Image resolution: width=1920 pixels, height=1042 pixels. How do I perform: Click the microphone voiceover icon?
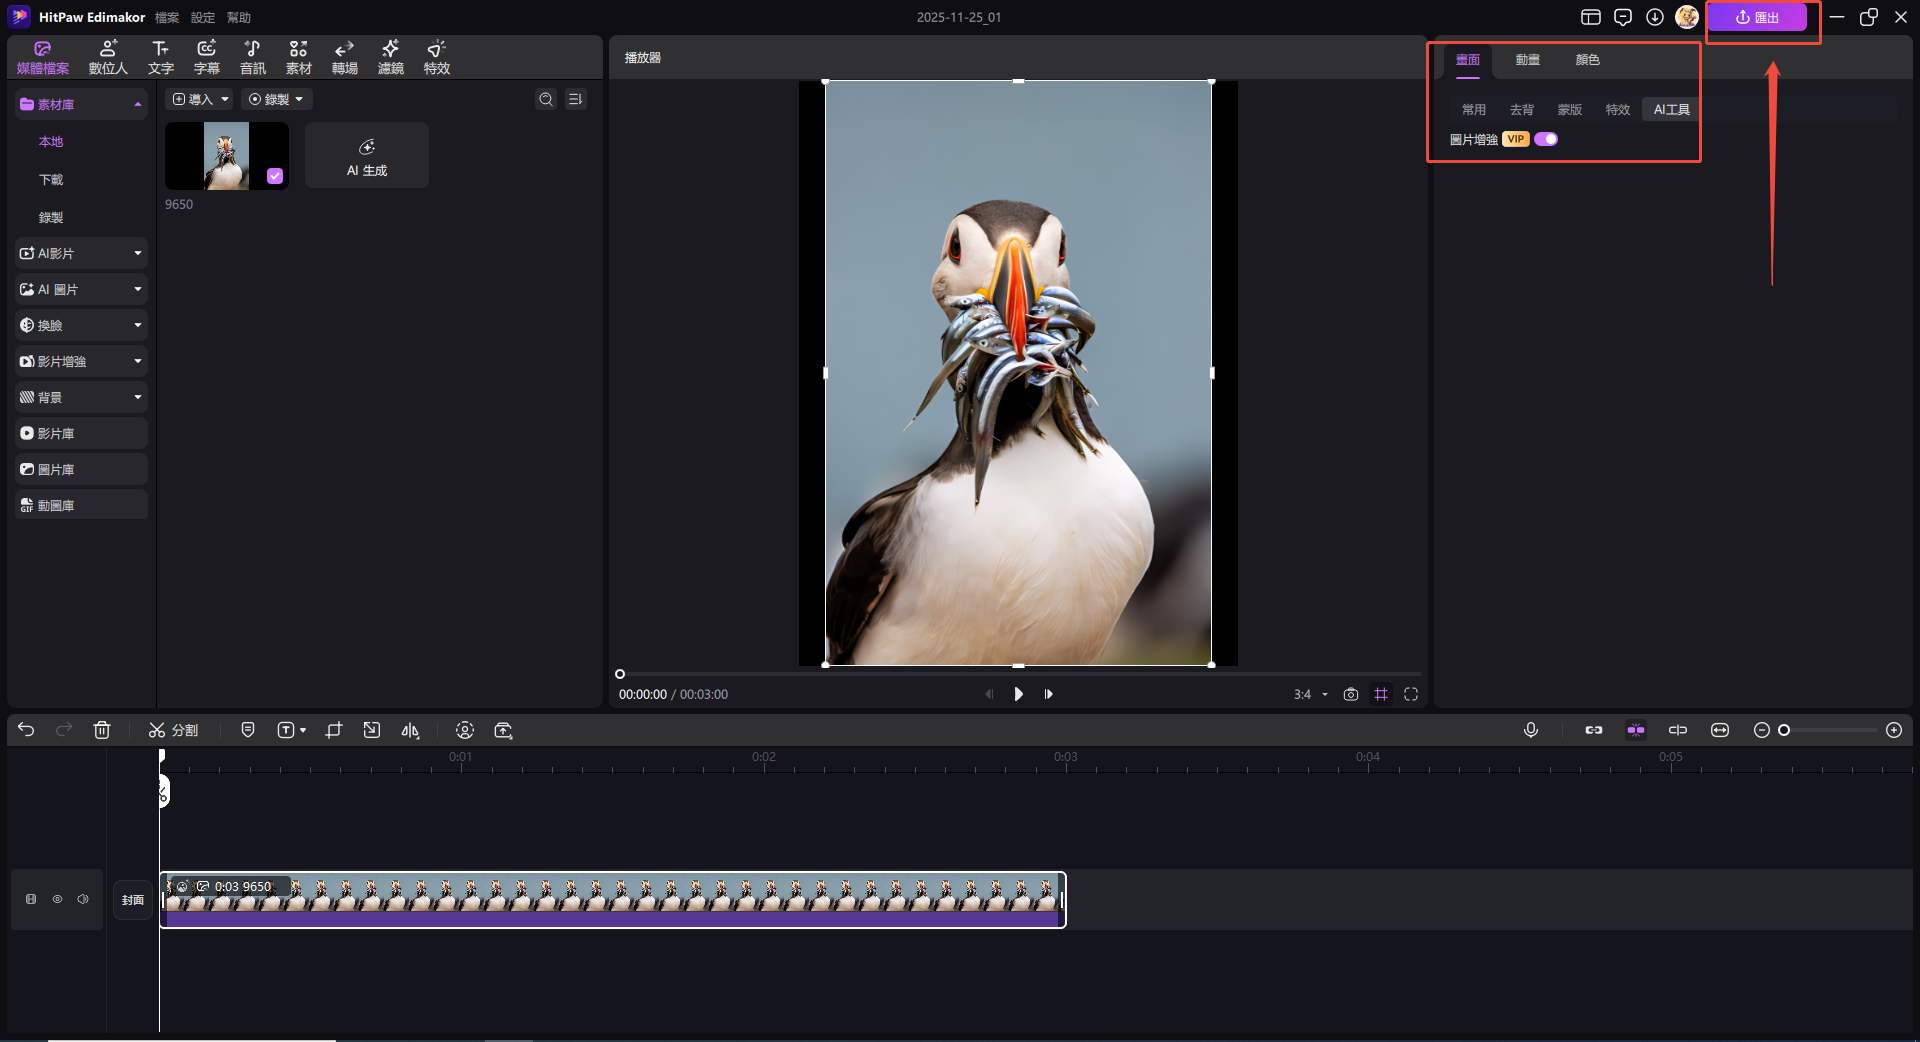point(1530,730)
